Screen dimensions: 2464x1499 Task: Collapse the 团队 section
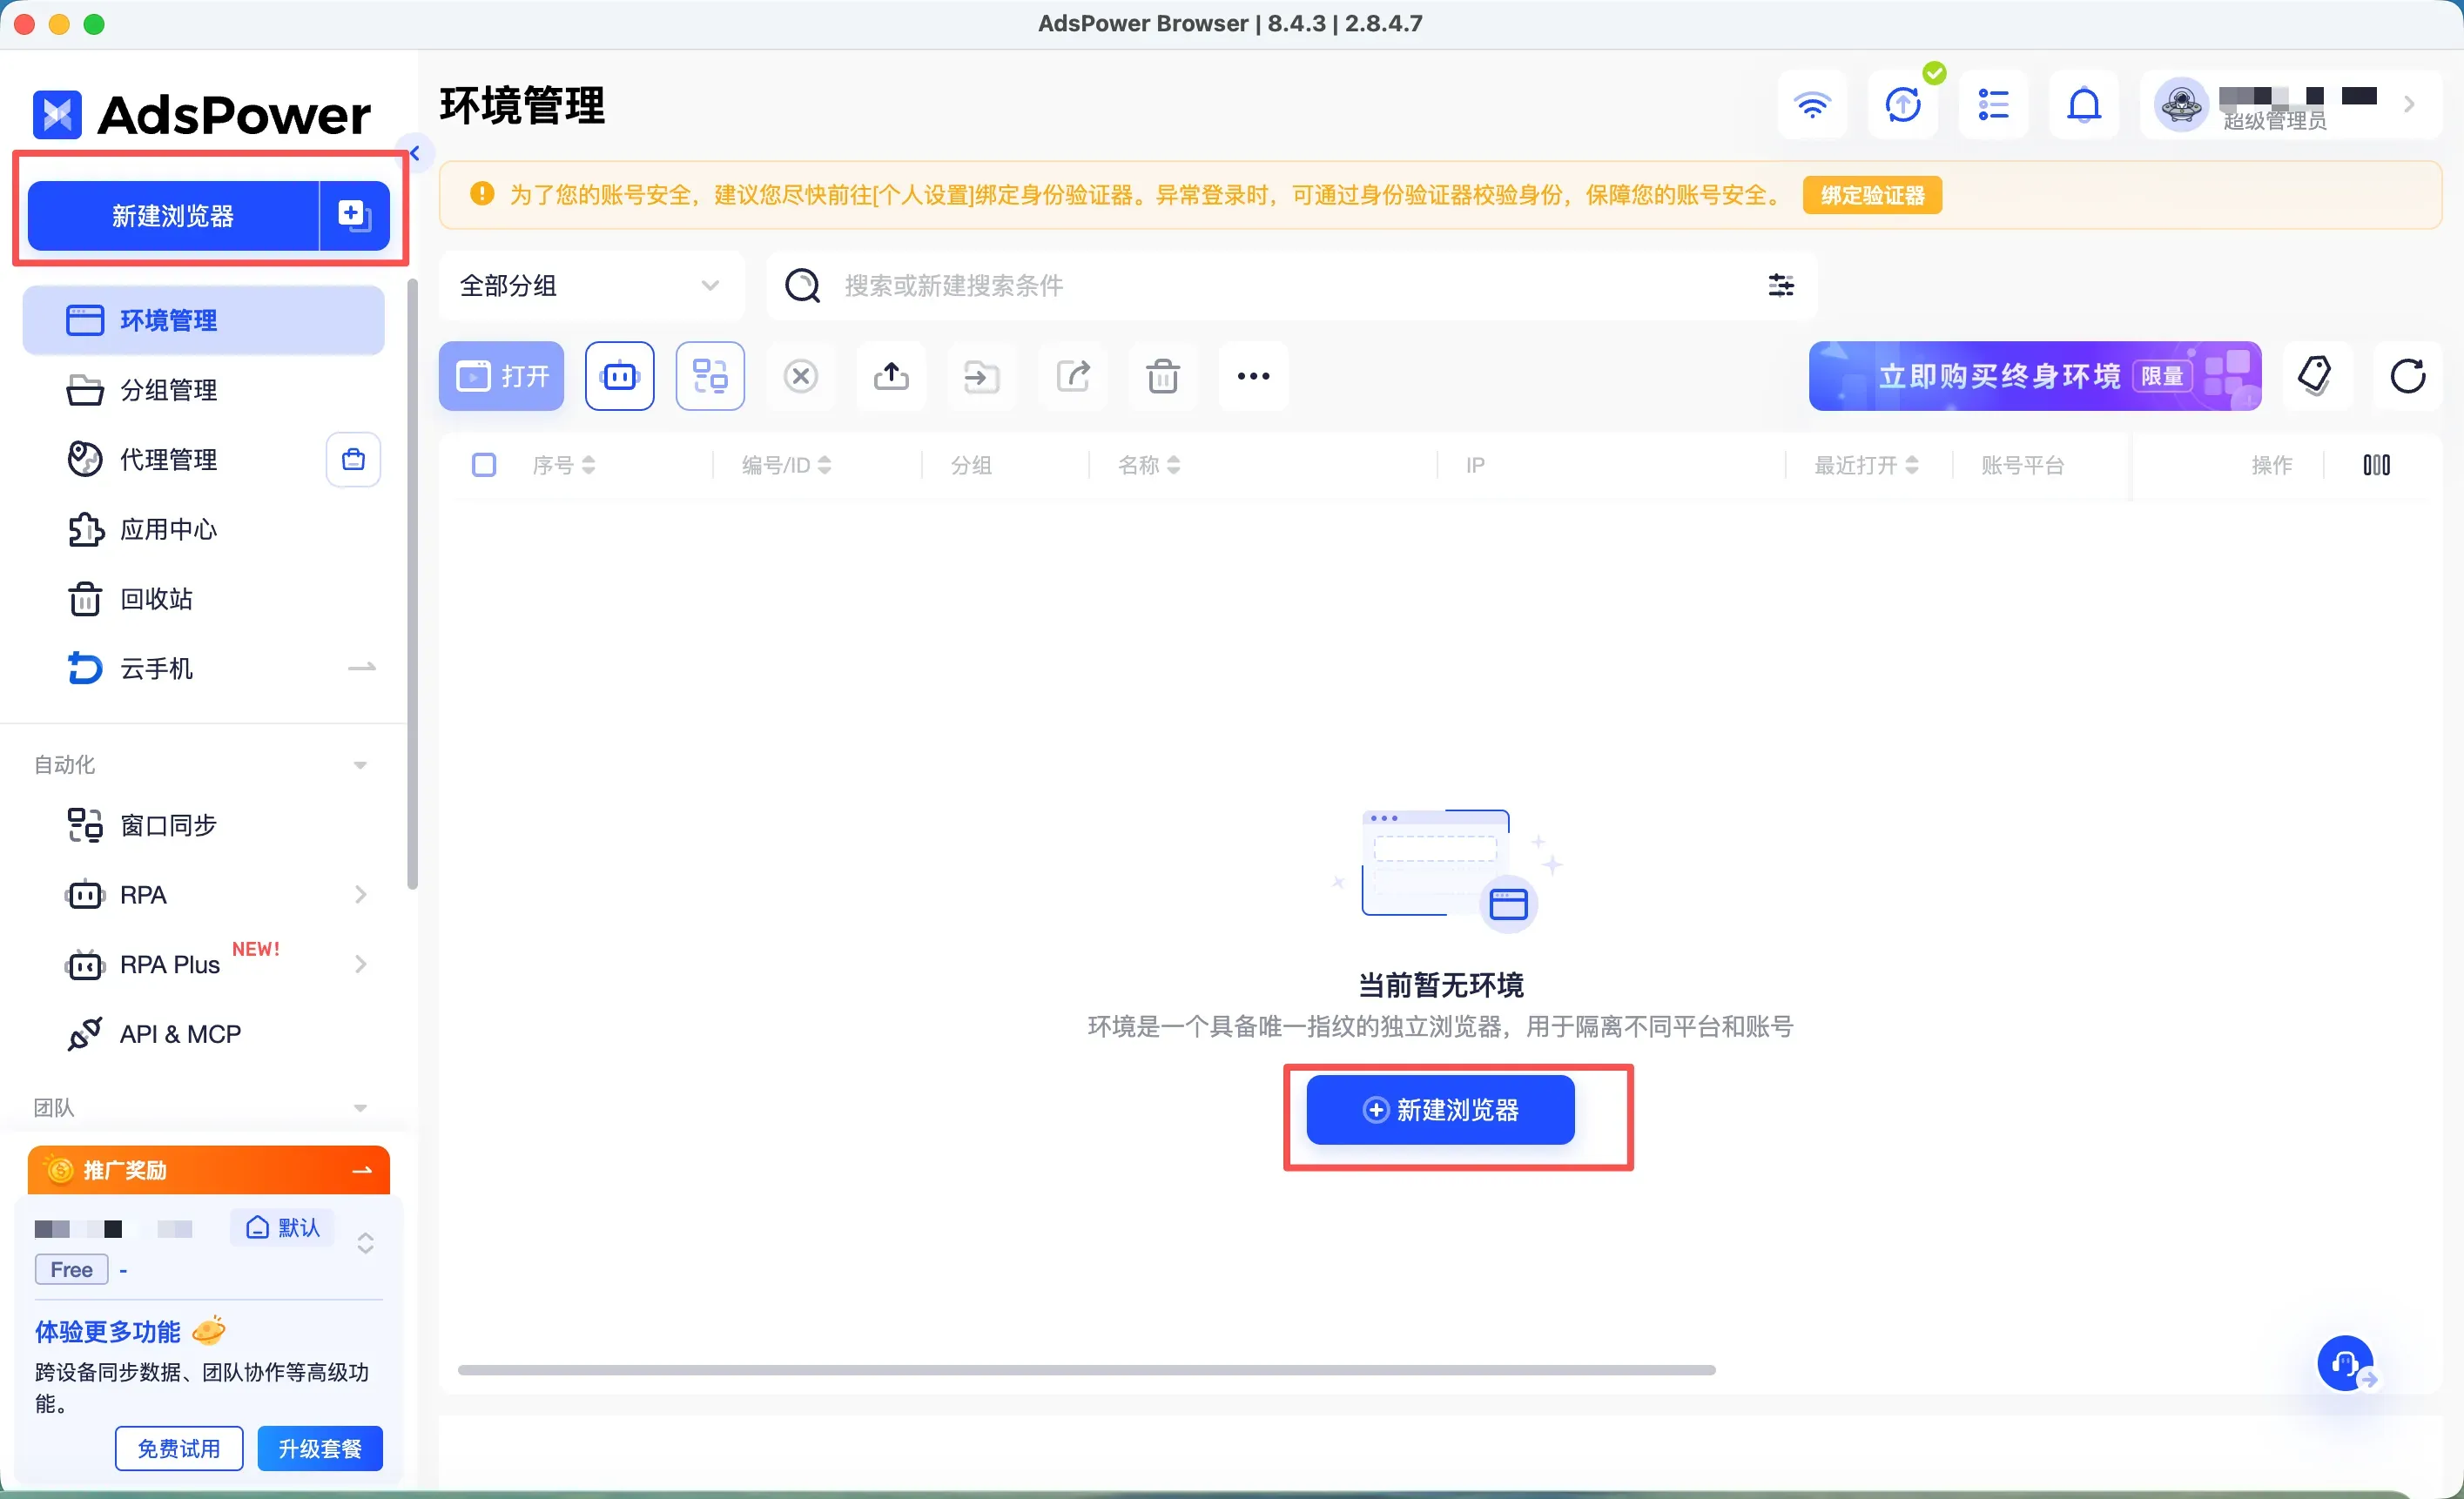(x=360, y=1108)
